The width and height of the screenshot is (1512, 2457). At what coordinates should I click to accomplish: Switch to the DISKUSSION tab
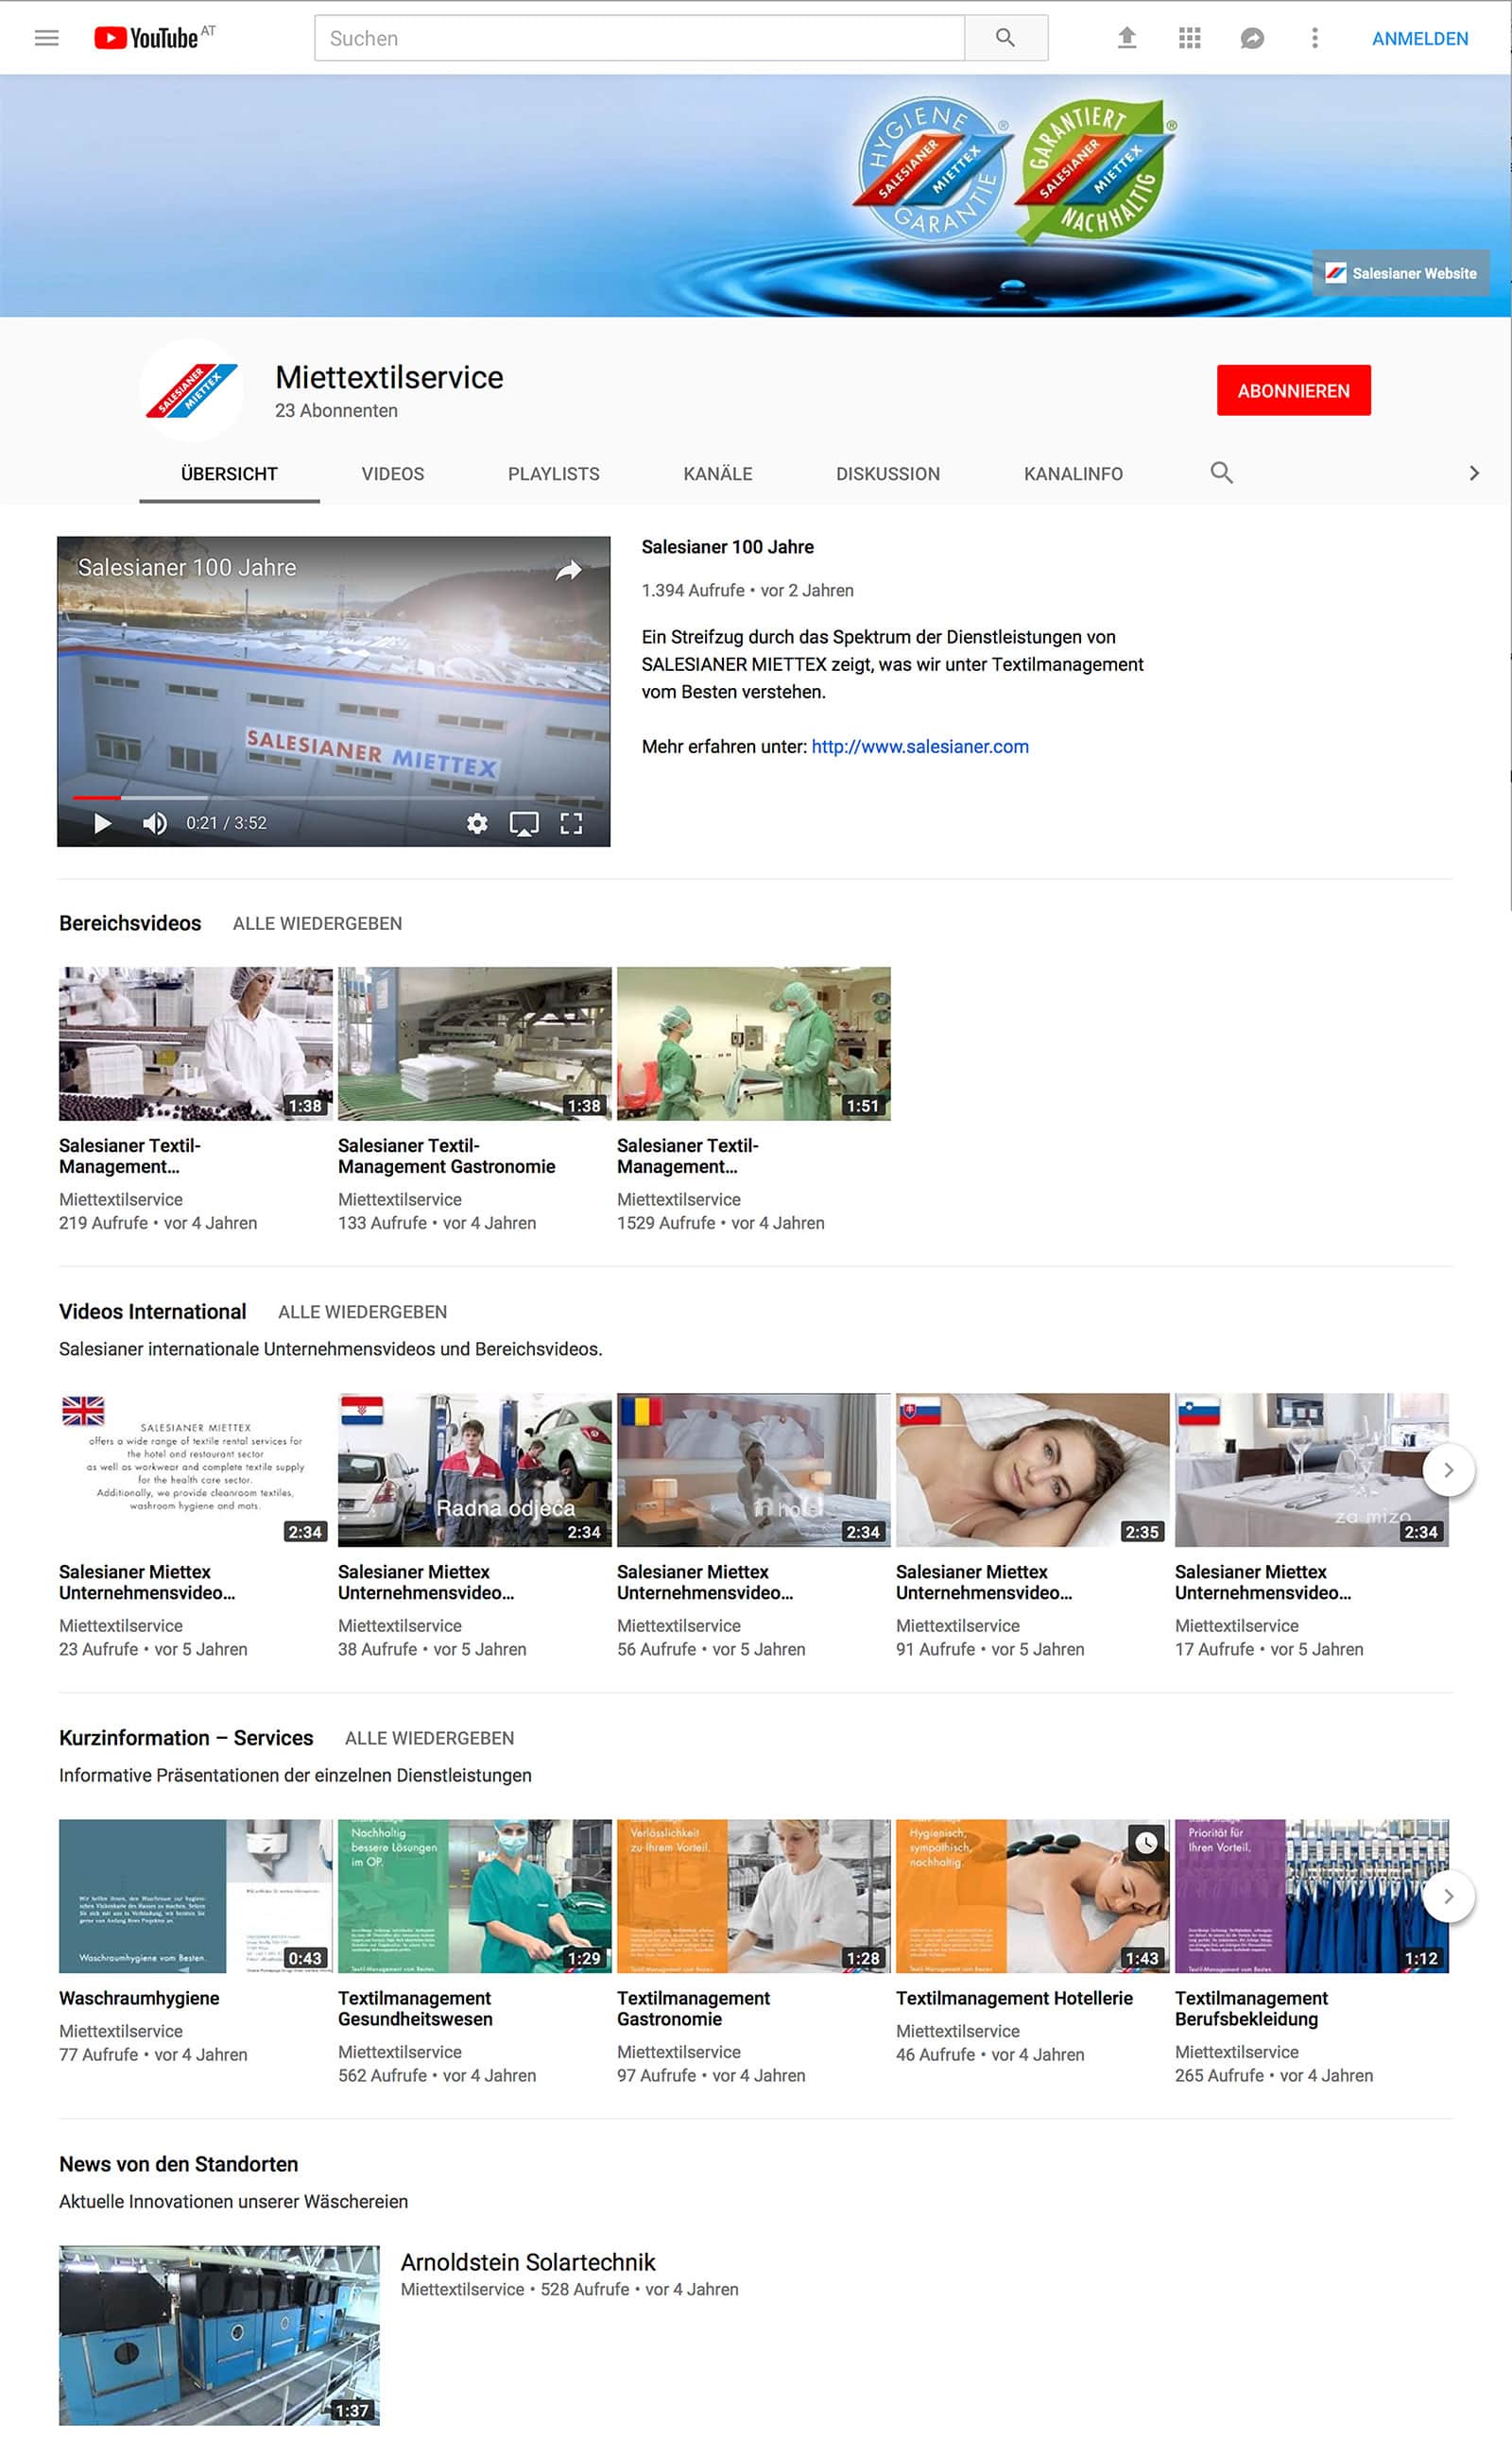888,474
